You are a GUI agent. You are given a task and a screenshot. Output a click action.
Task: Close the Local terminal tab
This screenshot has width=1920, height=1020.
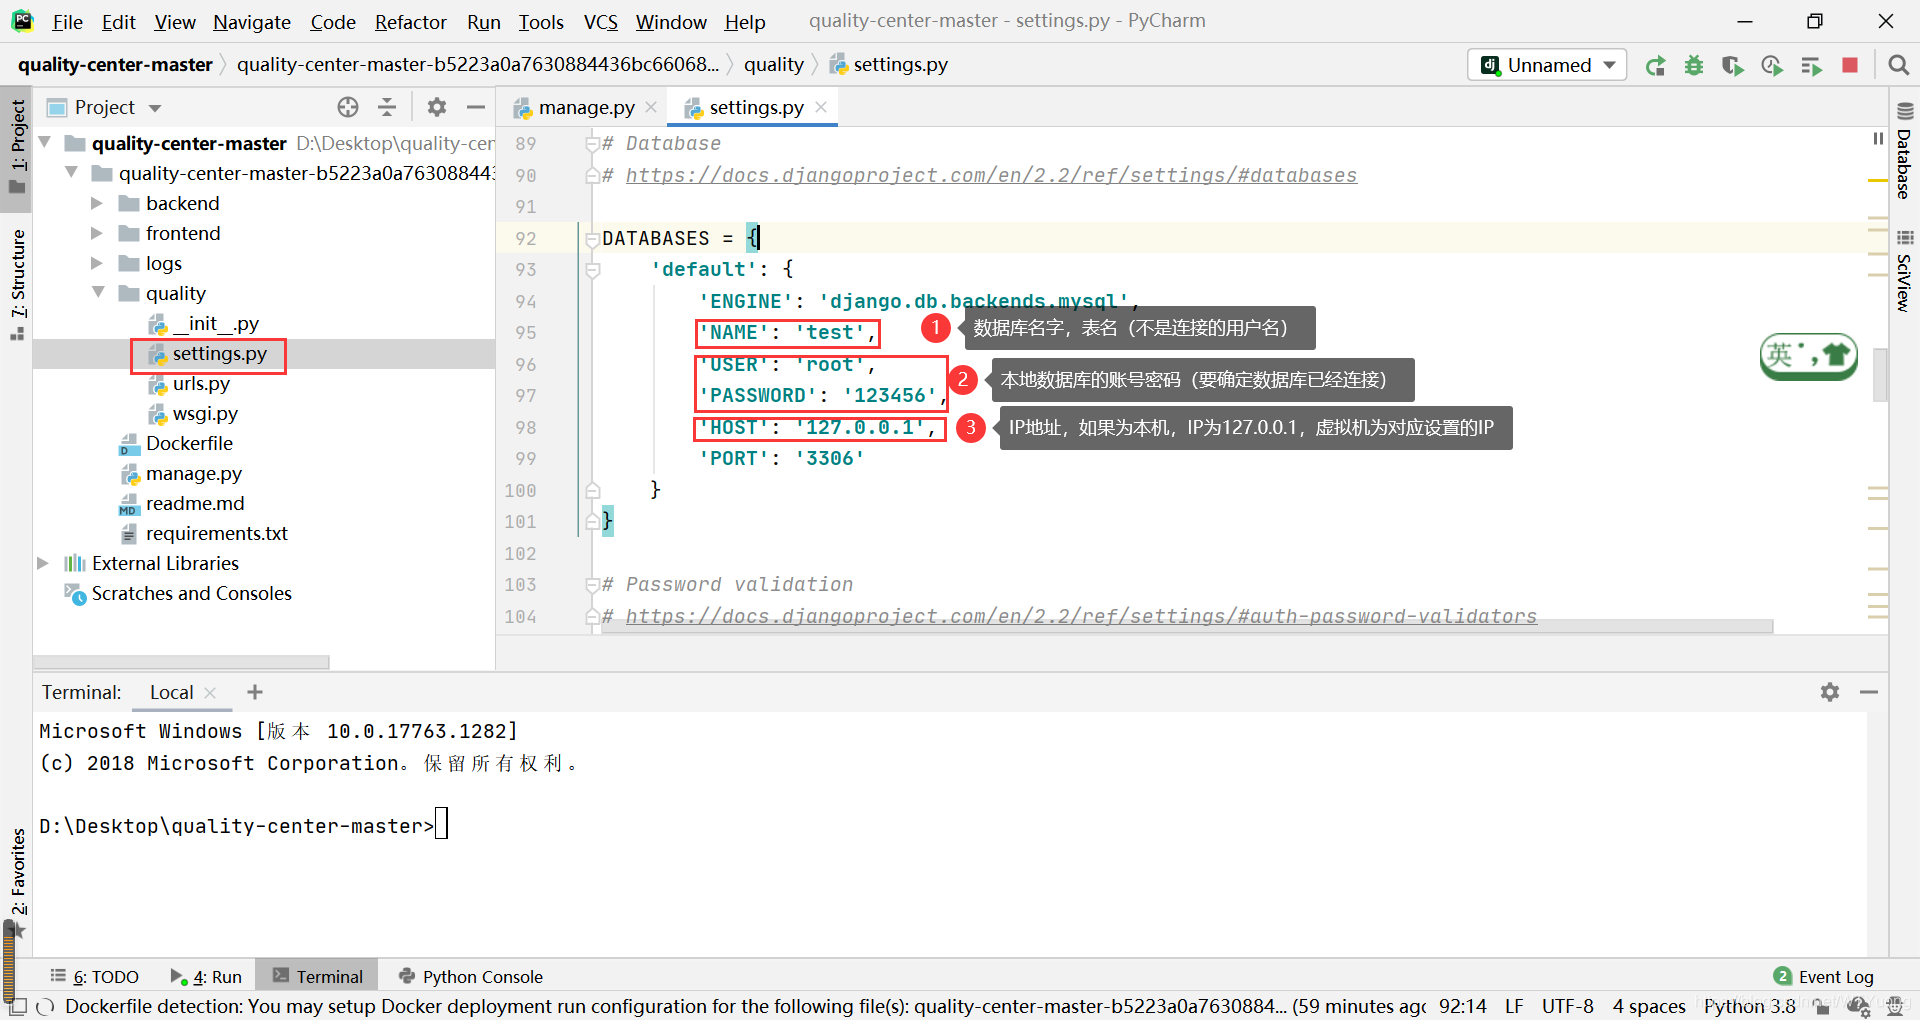pyautogui.click(x=210, y=692)
